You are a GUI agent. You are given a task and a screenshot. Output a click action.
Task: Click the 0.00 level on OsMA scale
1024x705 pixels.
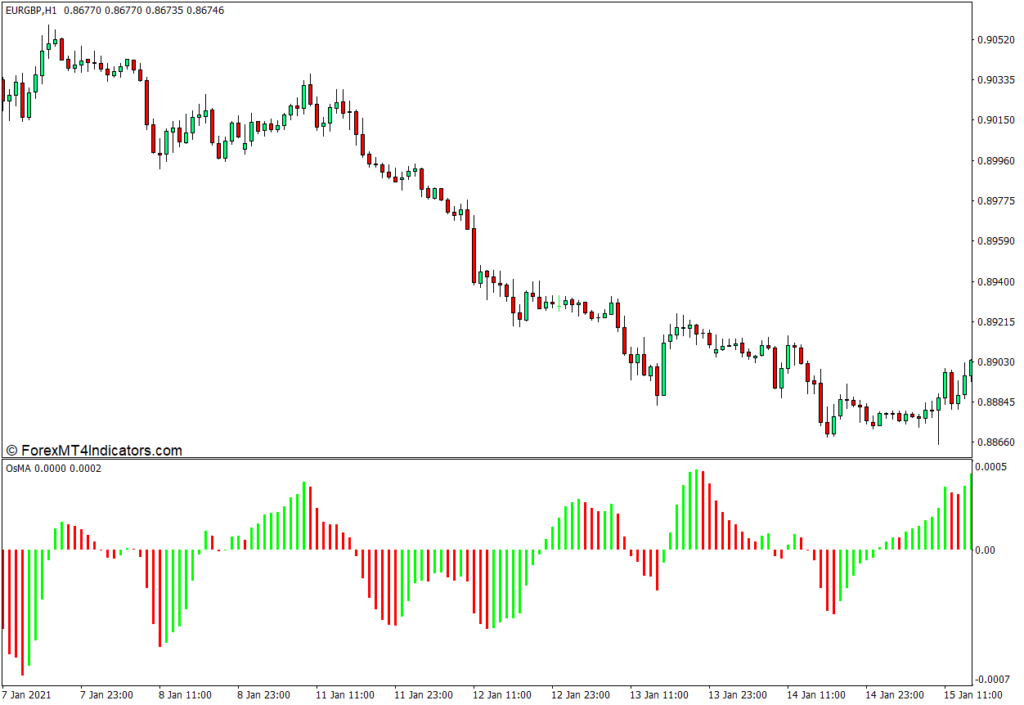point(986,550)
